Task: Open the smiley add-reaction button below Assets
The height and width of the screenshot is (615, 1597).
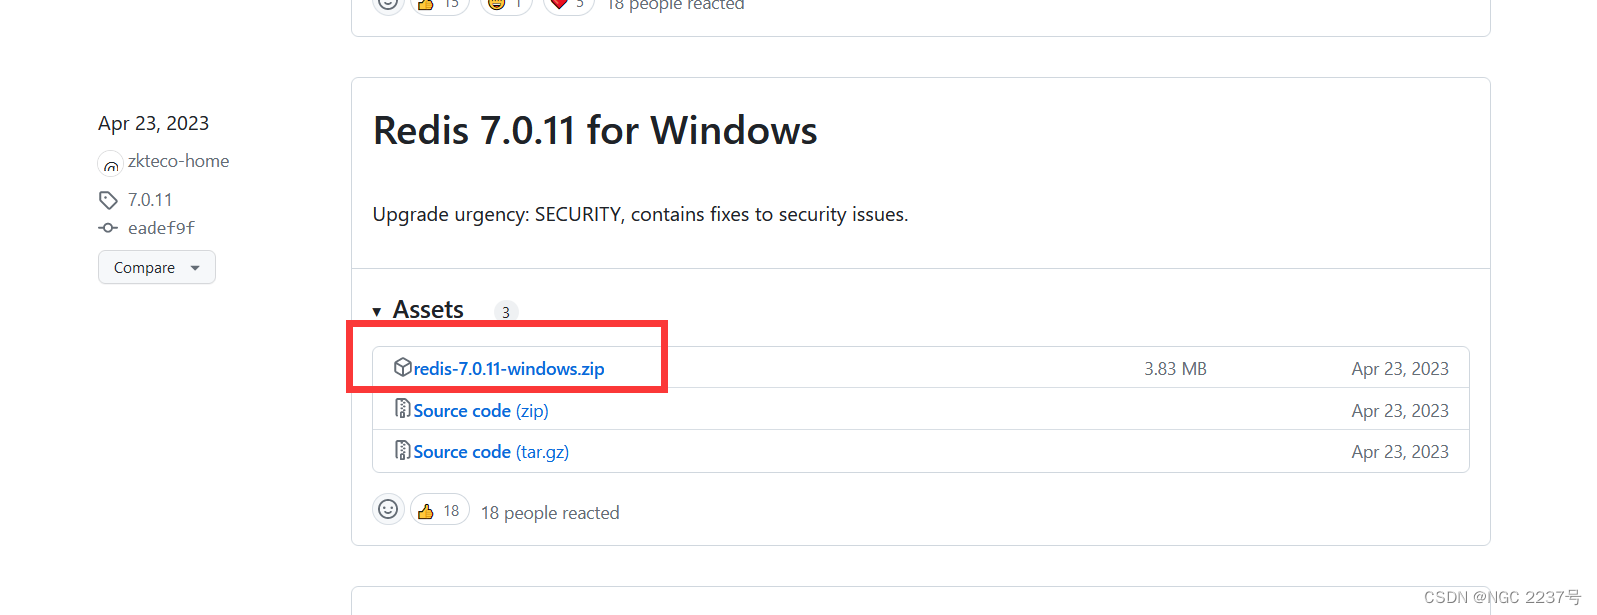Action: coord(388,510)
